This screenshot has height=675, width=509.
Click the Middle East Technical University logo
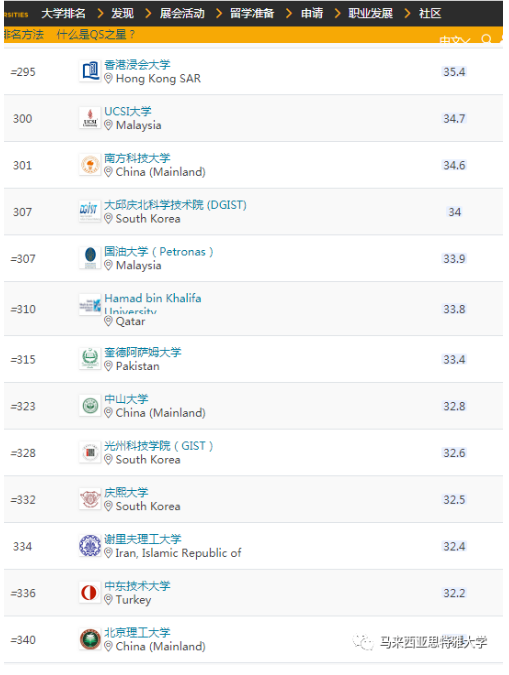90,593
